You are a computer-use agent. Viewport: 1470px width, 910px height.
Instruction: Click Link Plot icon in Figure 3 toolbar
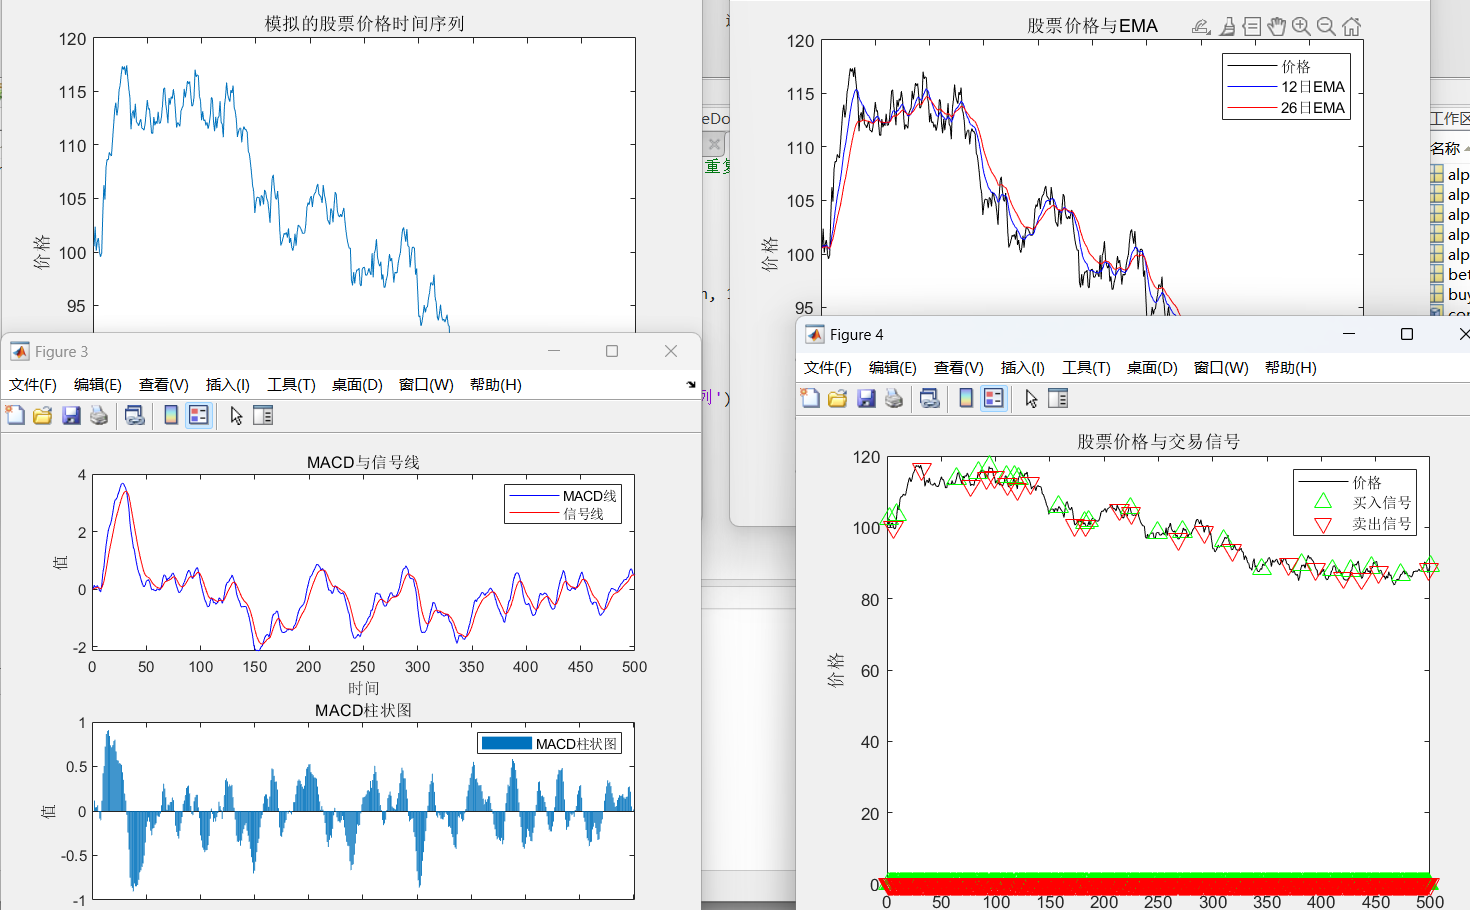[134, 415]
